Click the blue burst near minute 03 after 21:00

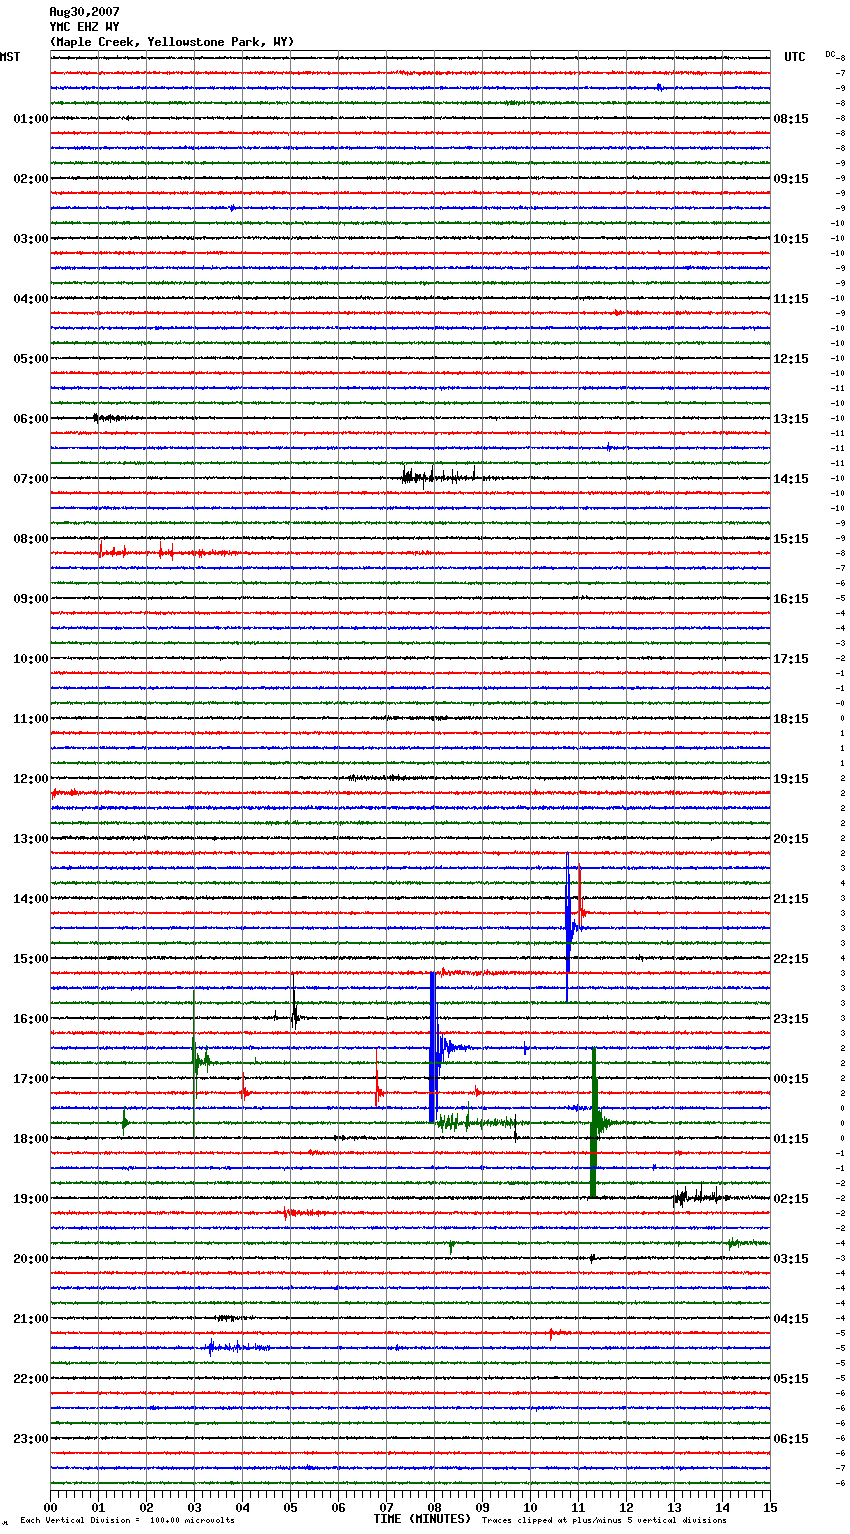tap(235, 1347)
